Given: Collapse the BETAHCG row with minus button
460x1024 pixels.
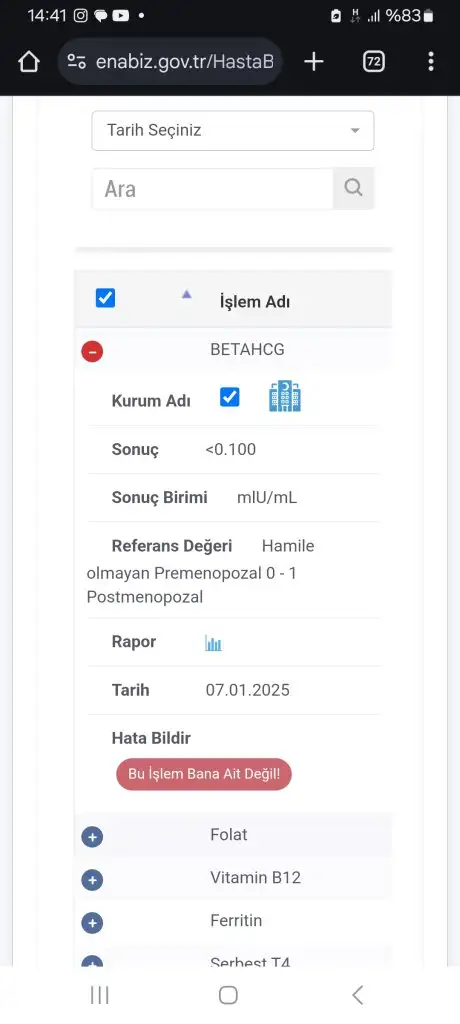Looking at the screenshot, I should coord(92,351).
